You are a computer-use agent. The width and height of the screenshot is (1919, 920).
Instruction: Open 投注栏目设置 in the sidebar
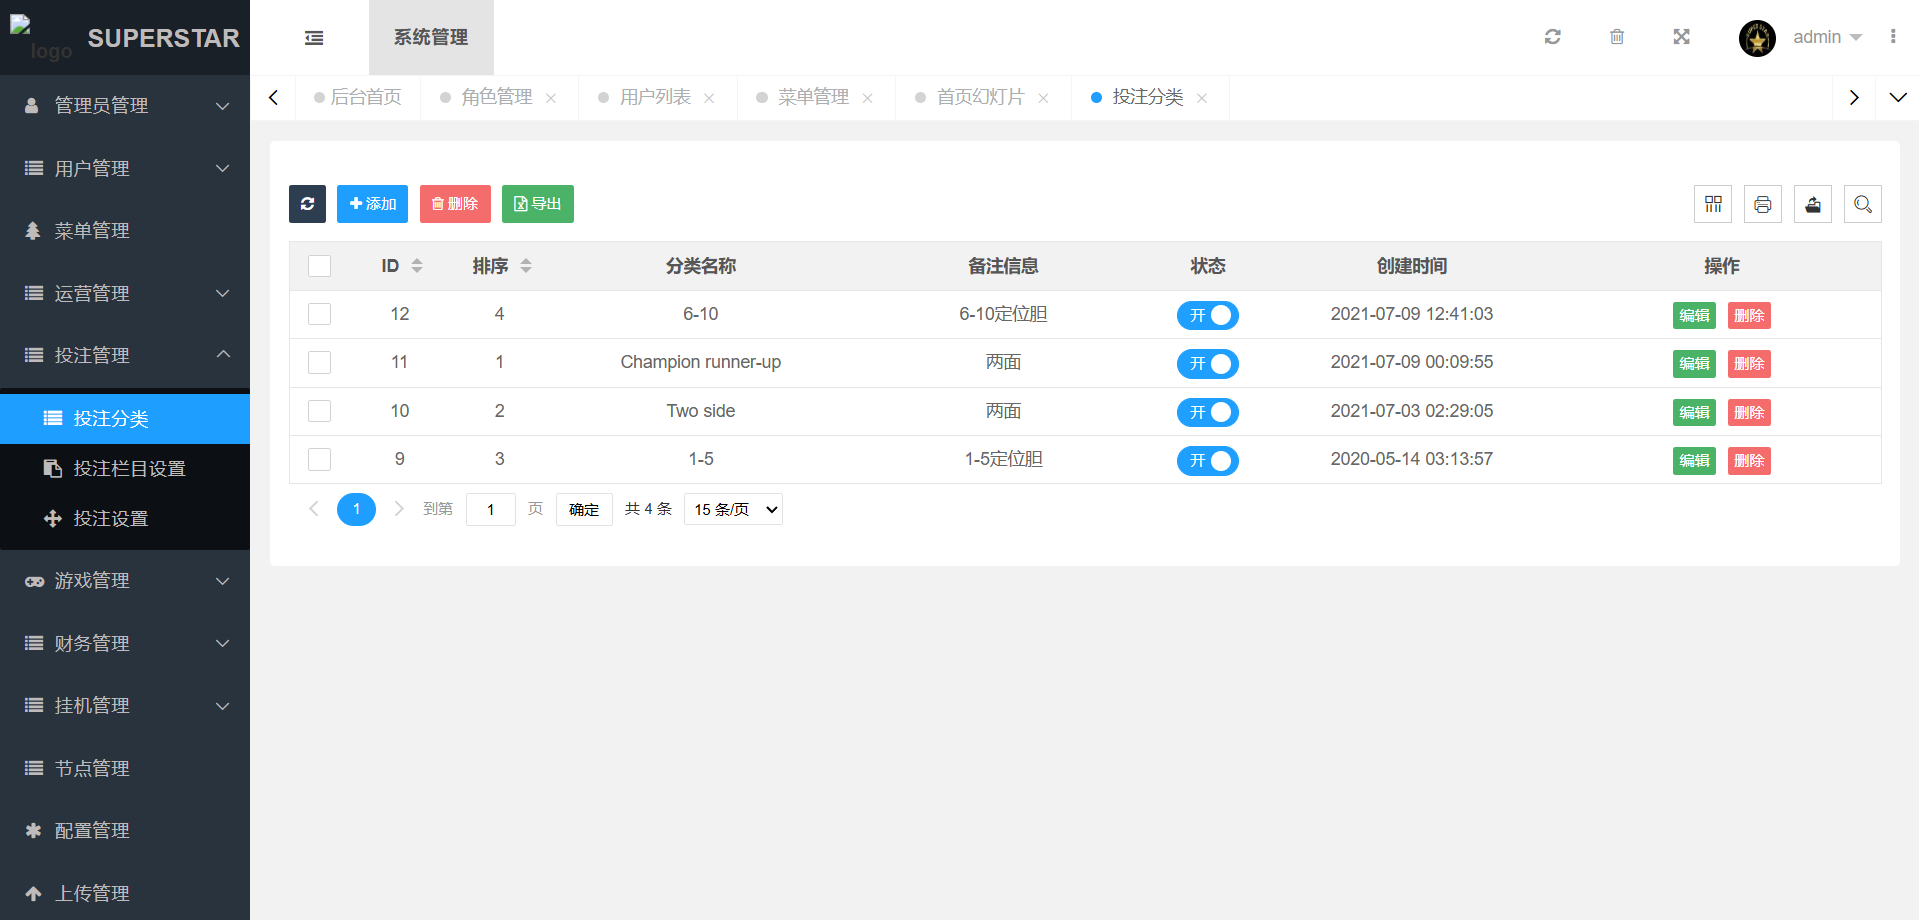click(x=129, y=469)
